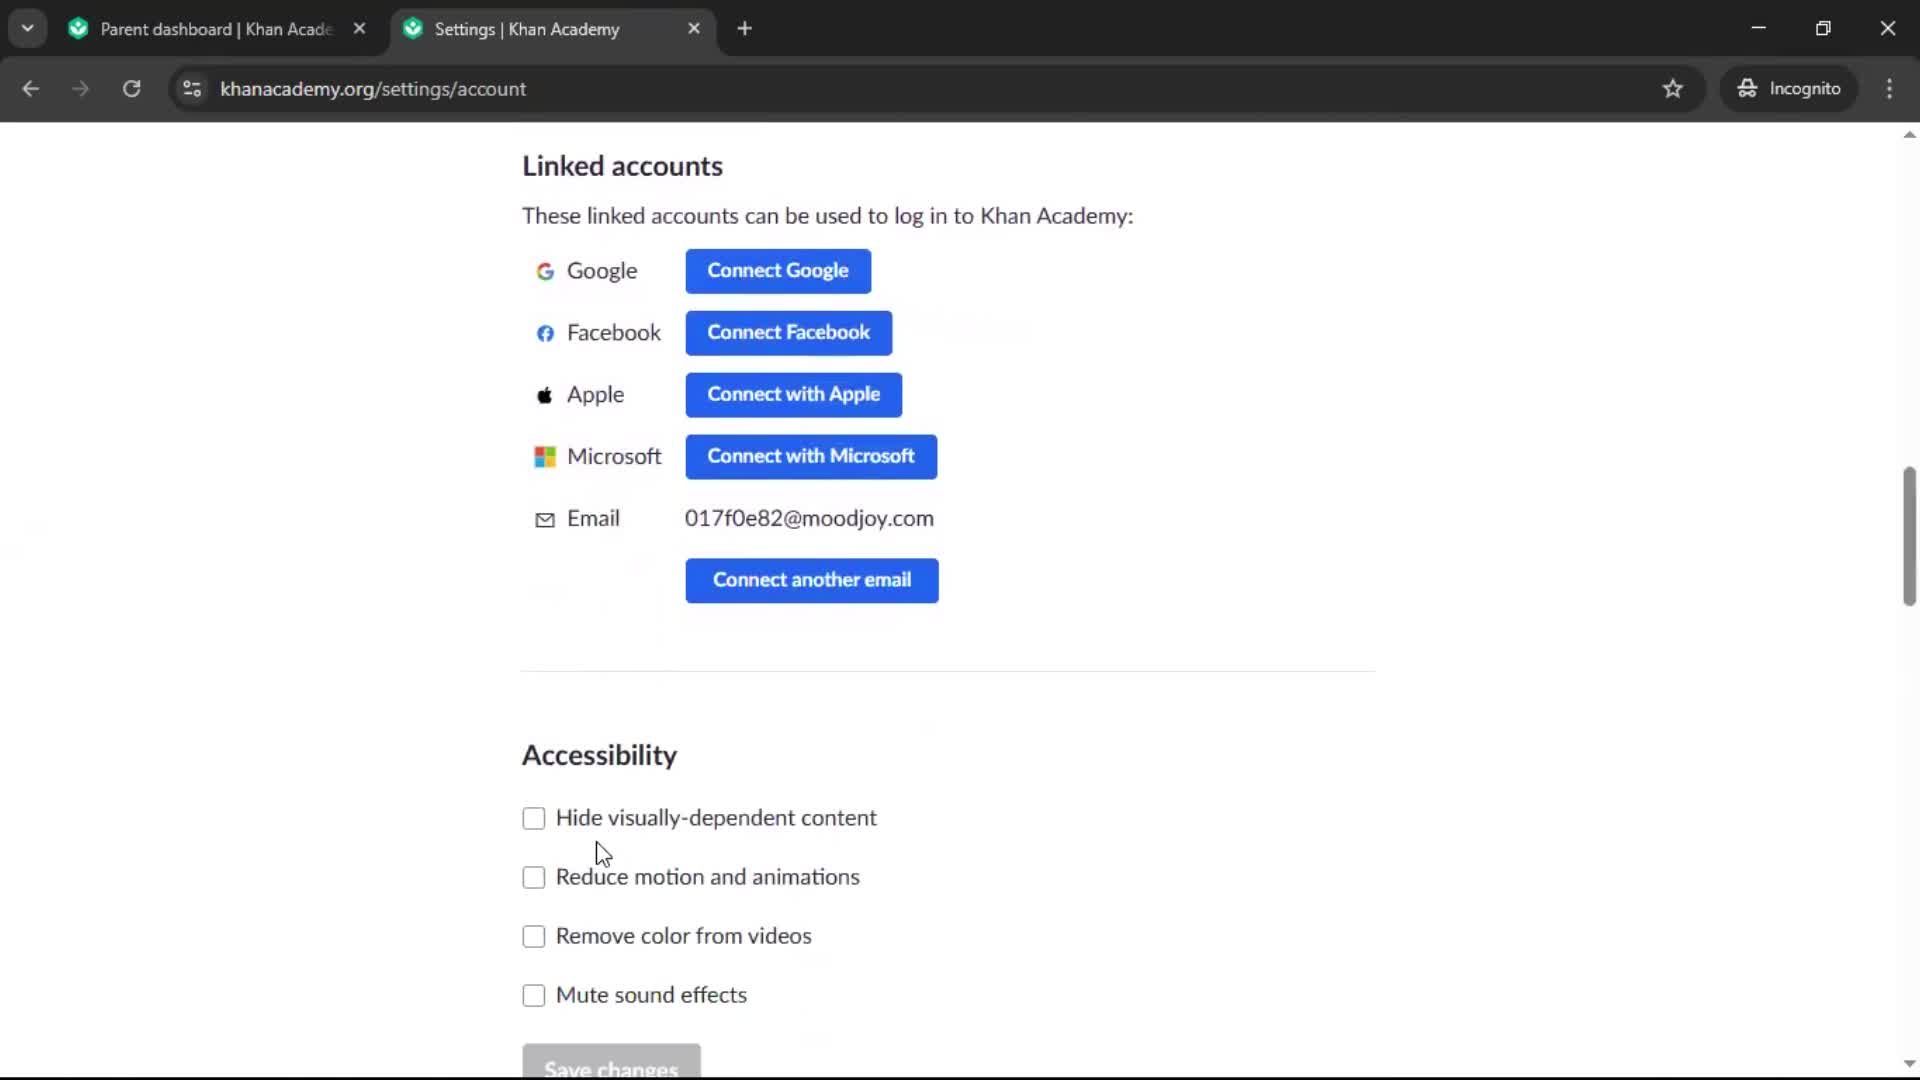
Task: Click the scrollbar down arrow
Action: click(x=1909, y=1064)
